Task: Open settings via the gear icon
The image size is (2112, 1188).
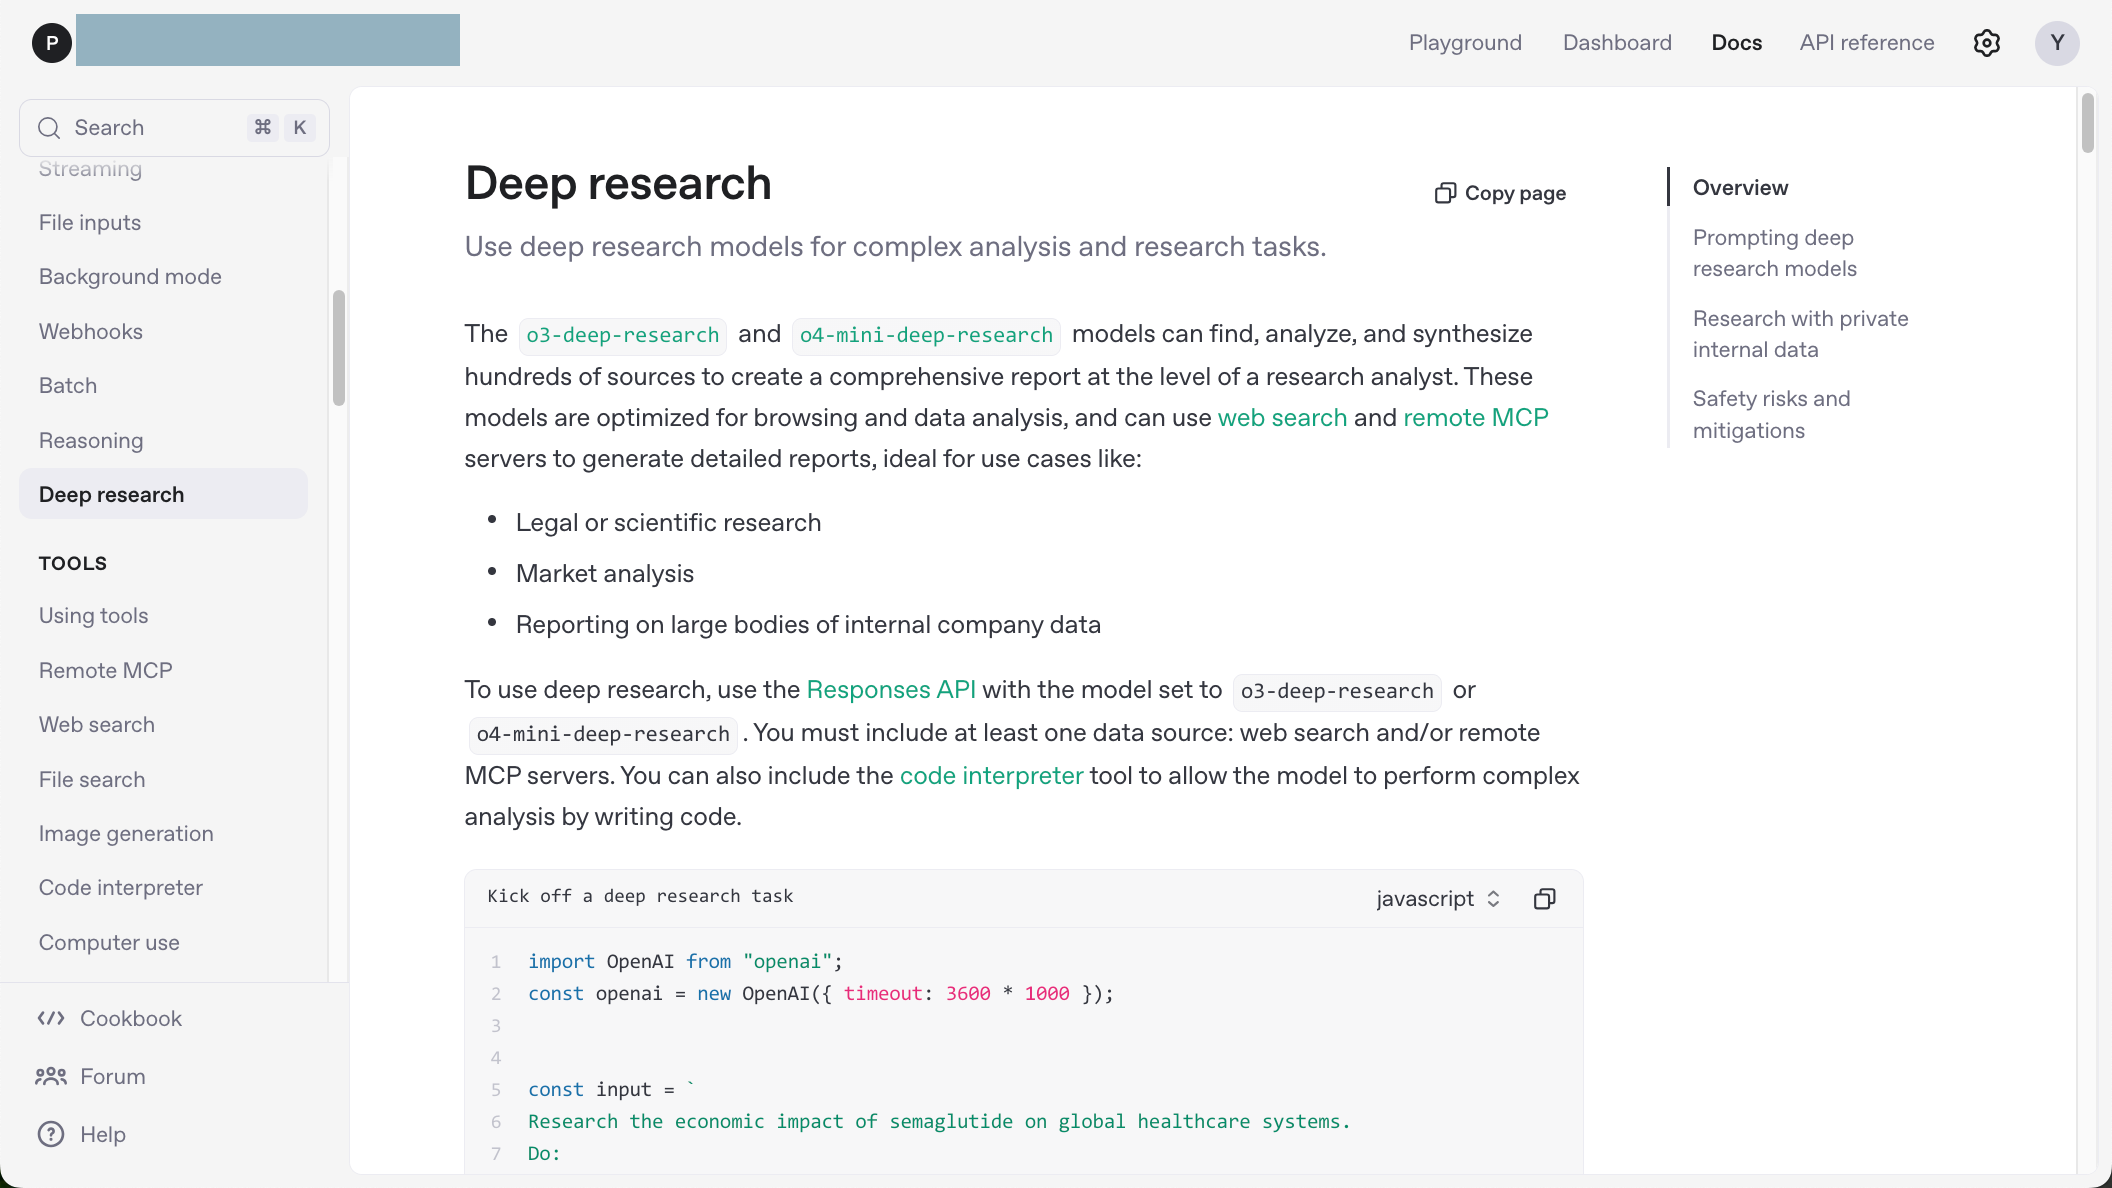Action: pos(1986,43)
